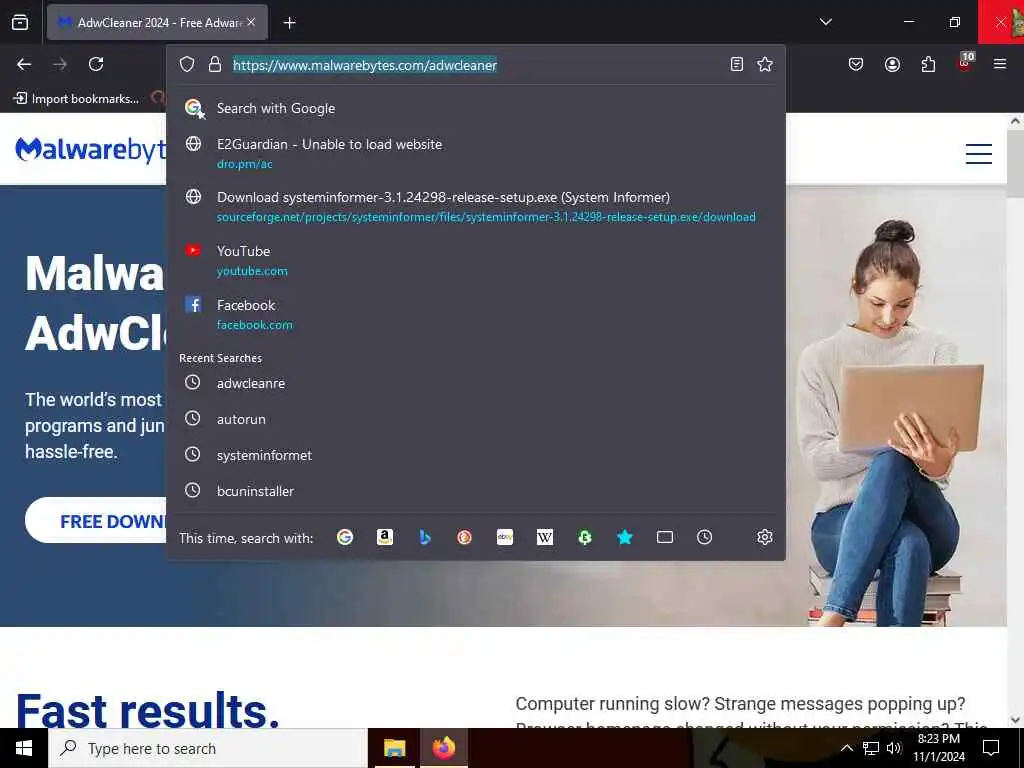
Task: Open volume control tray icon
Action: tap(894, 748)
